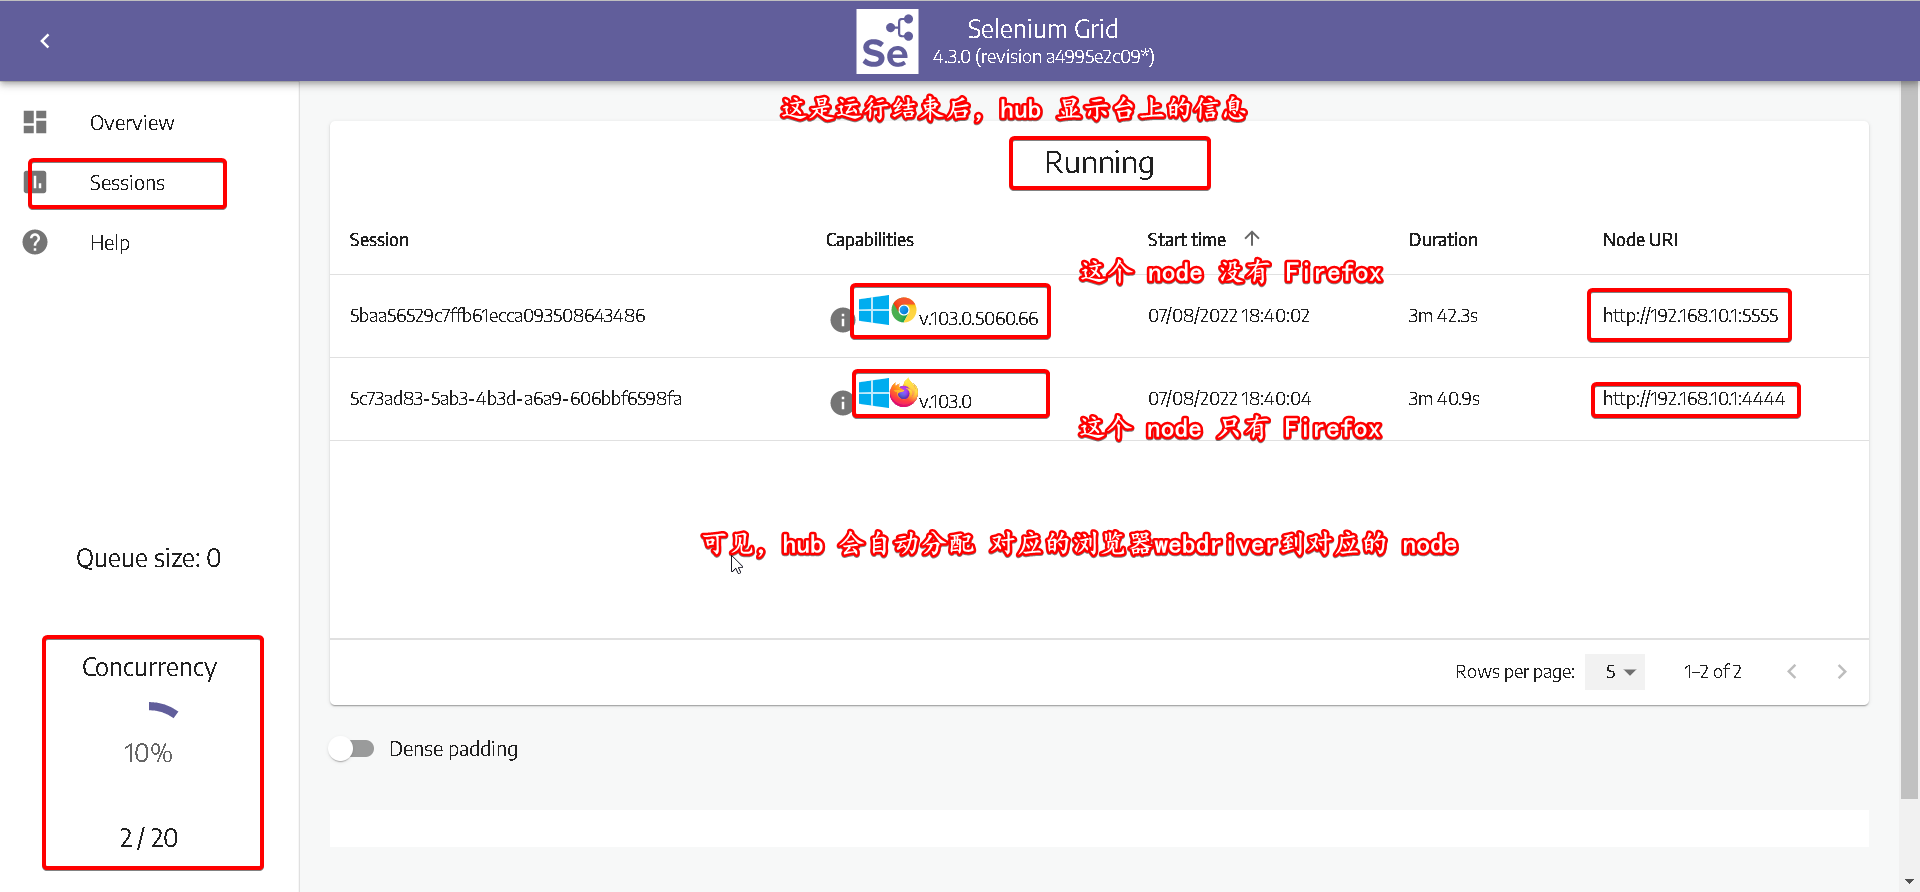This screenshot has height=892, width=1920.
Task: Click the Queue size: 0 label
Action: [x=149, y=558]
